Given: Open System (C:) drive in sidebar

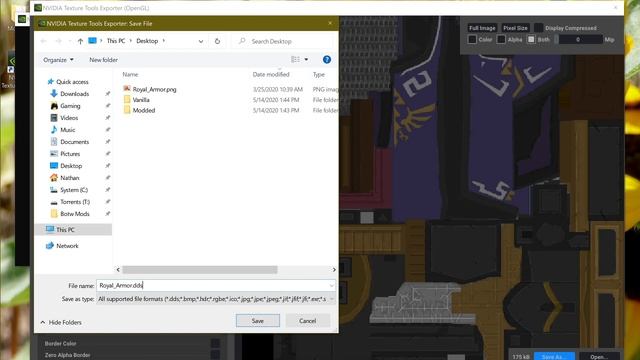Looking at the screenshot, I should [x=74, y=190].
